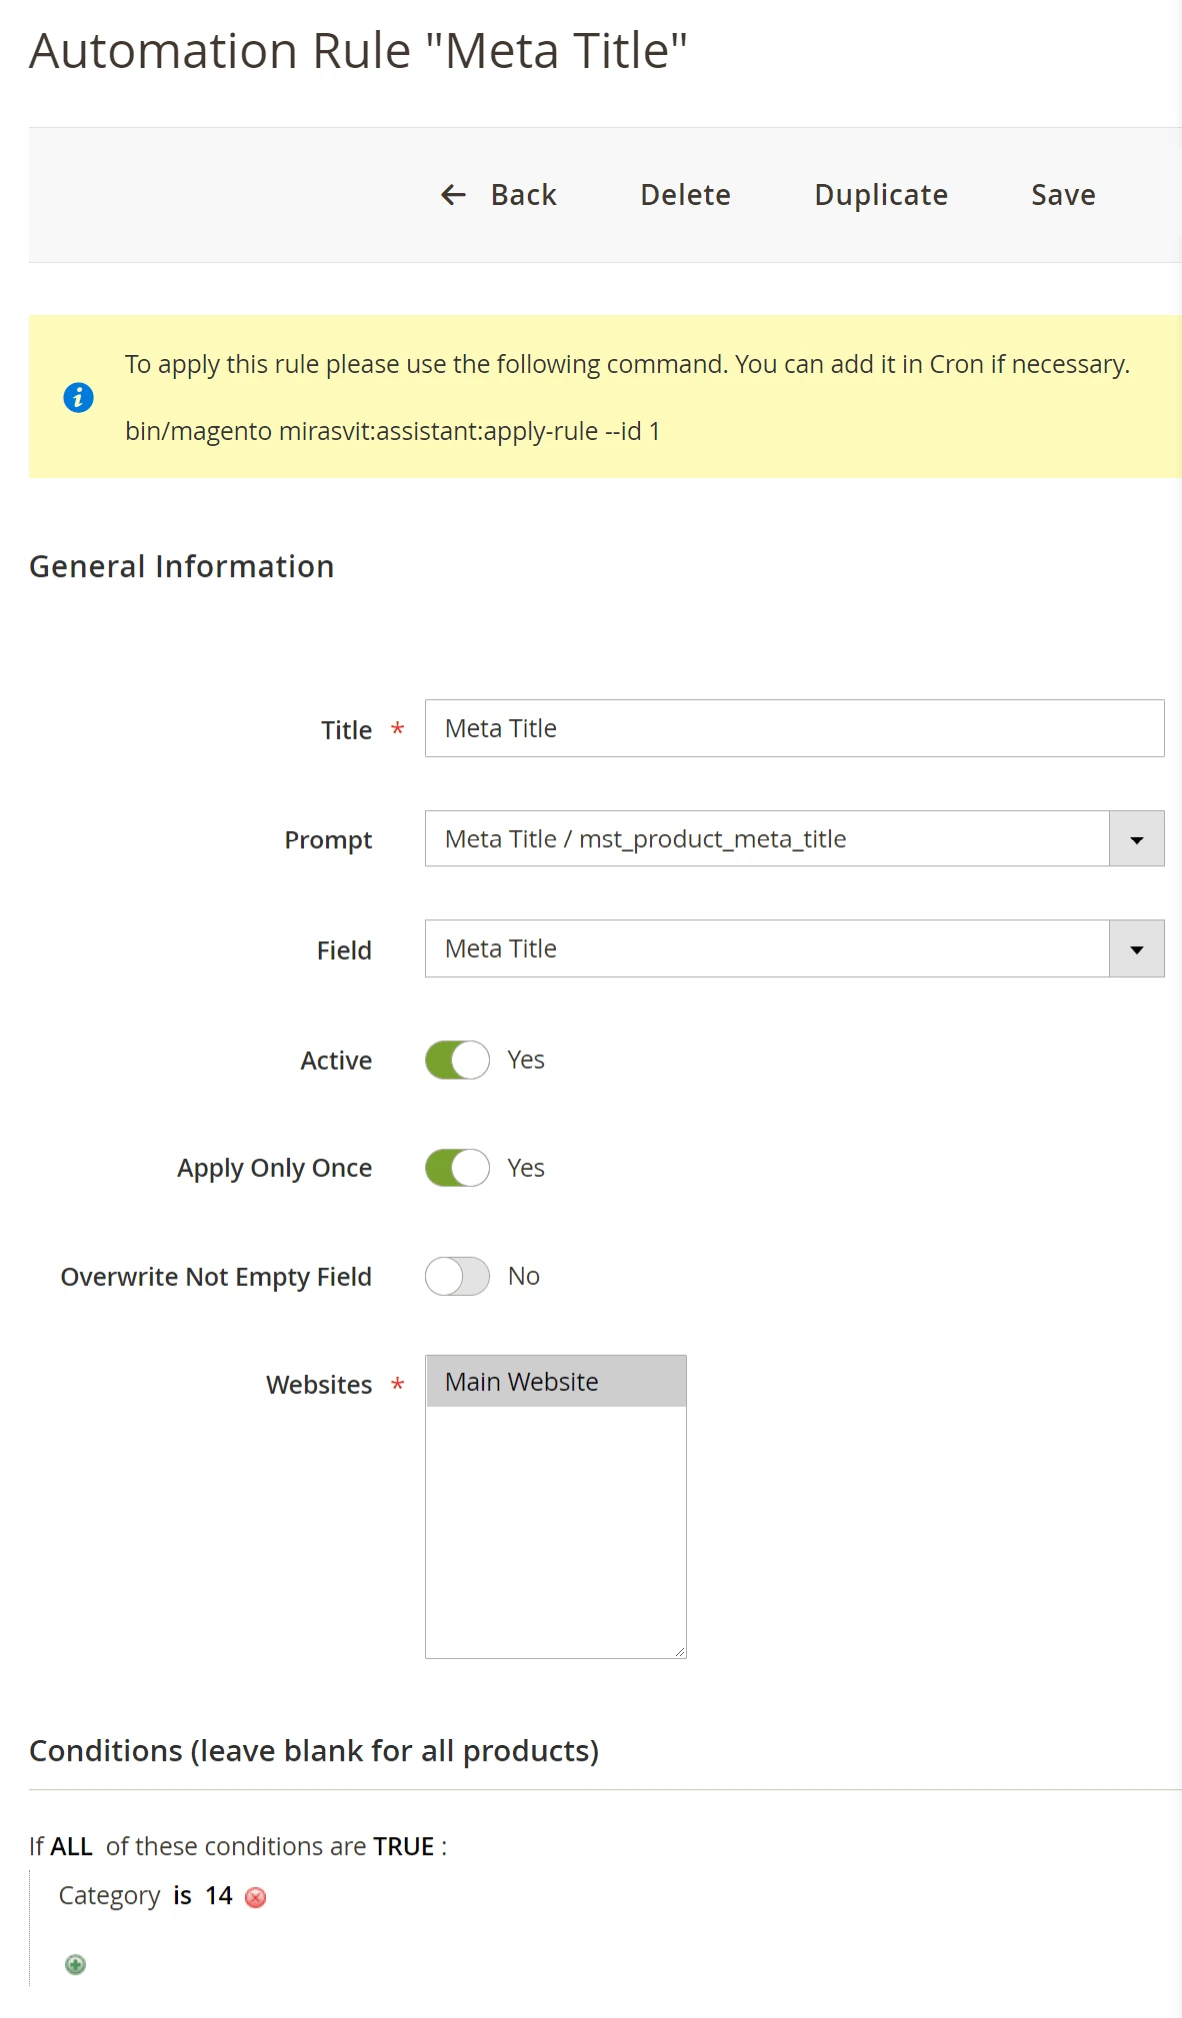The image size is (1182, 2018).
Task: Click the condition value 14
Action: pyautogui.click(x=219, y=1896)
